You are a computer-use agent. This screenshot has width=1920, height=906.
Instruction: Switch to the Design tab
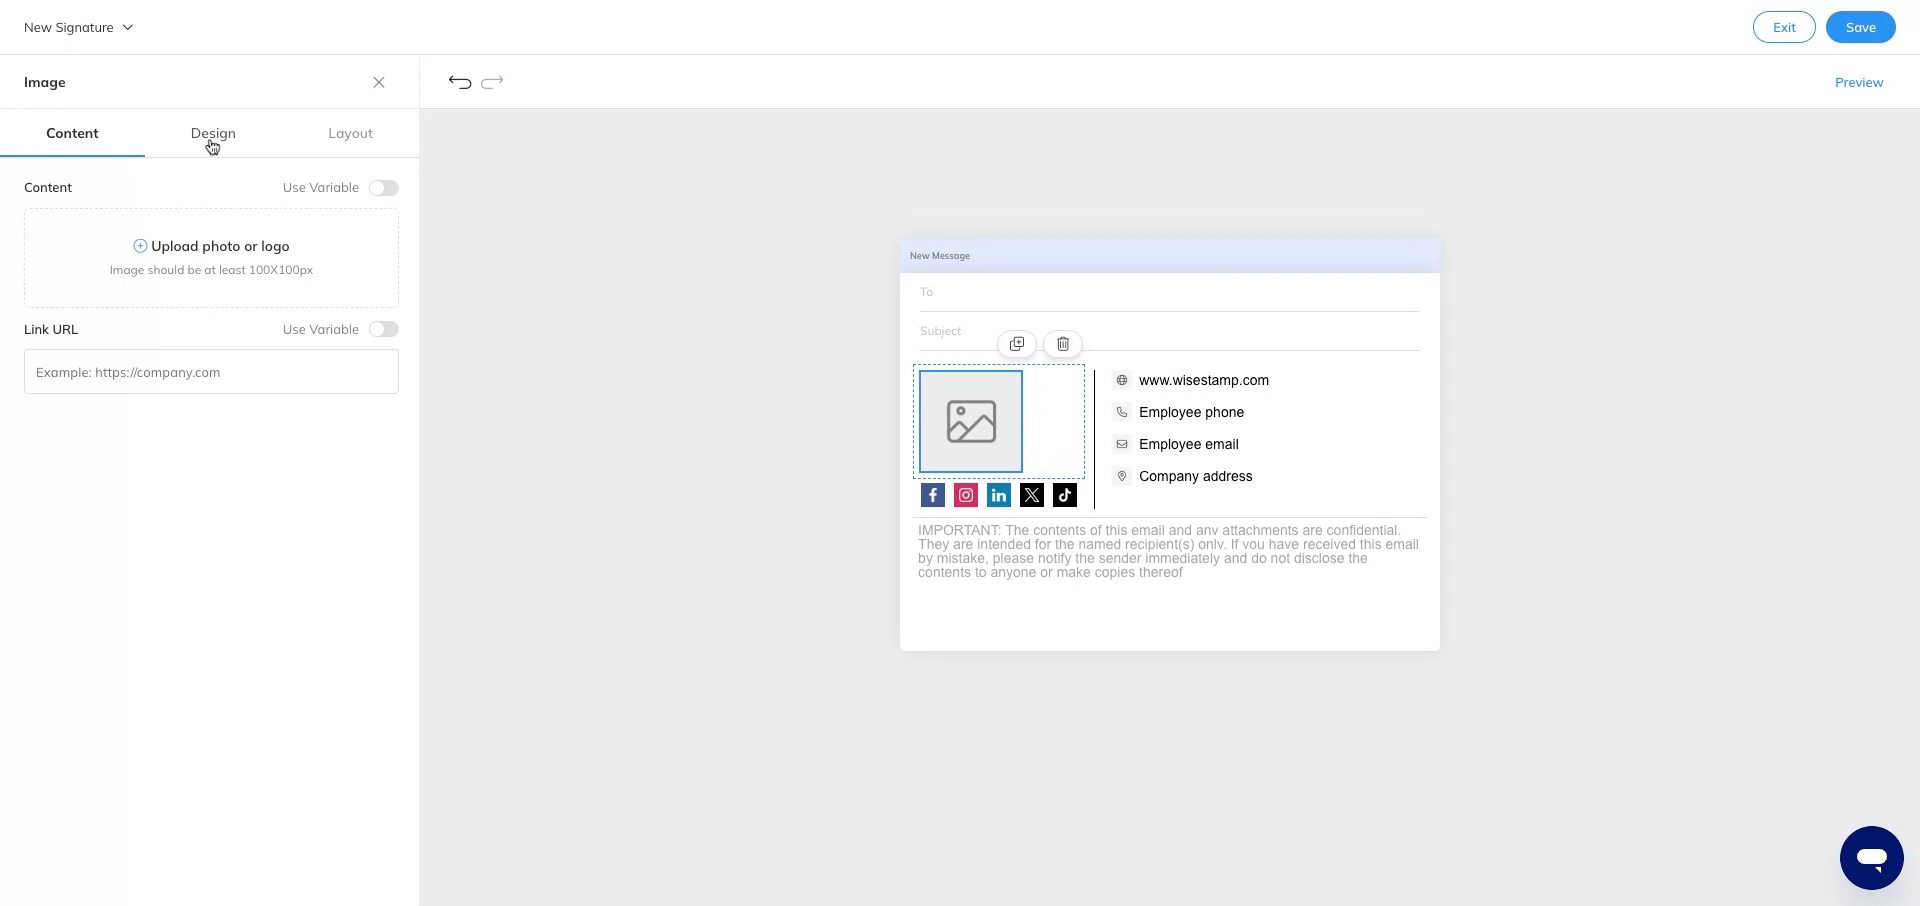click(213, 133)
